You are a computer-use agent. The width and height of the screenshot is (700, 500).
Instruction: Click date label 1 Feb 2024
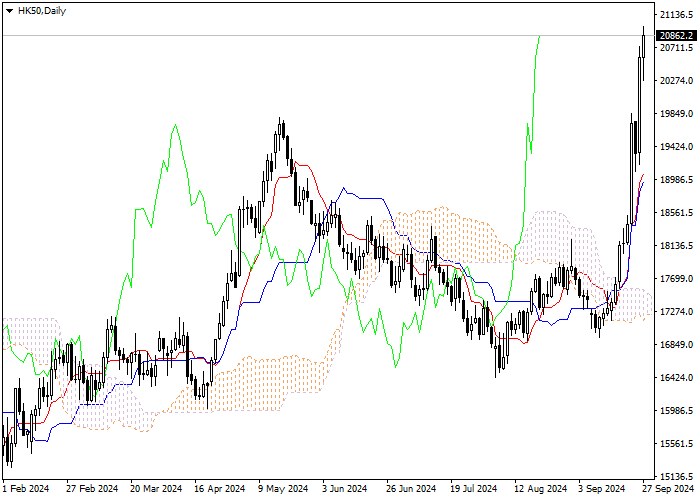coord(26,489)
